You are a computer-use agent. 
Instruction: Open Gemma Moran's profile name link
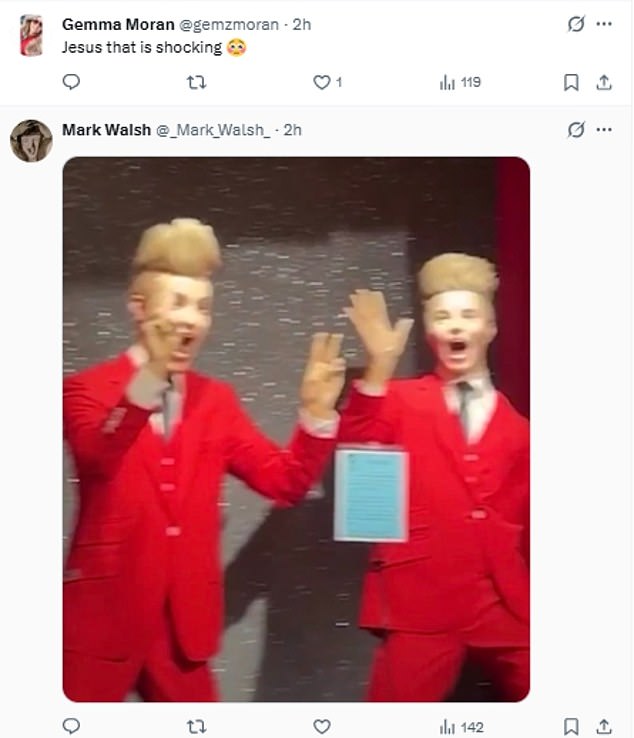click(118, 24)
